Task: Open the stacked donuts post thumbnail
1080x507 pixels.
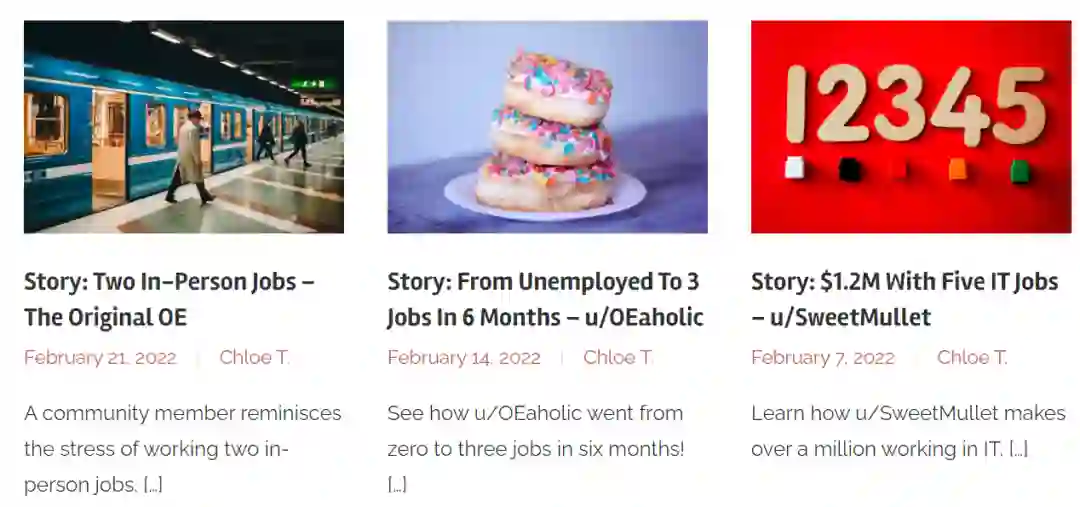Action: point(547,127)
